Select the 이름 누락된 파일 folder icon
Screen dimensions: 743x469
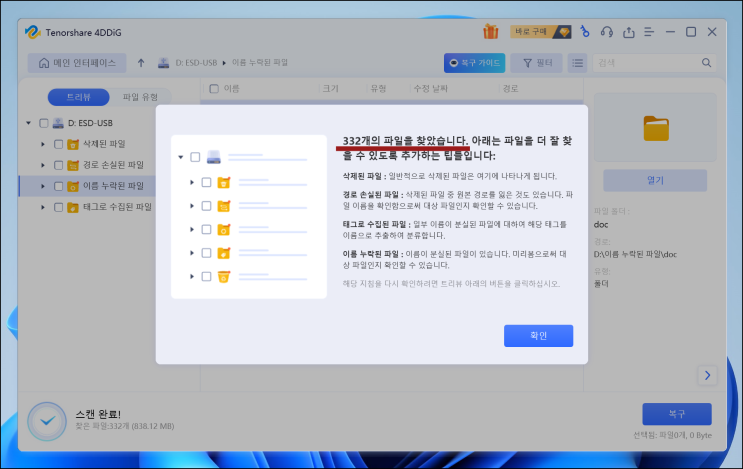72,186
